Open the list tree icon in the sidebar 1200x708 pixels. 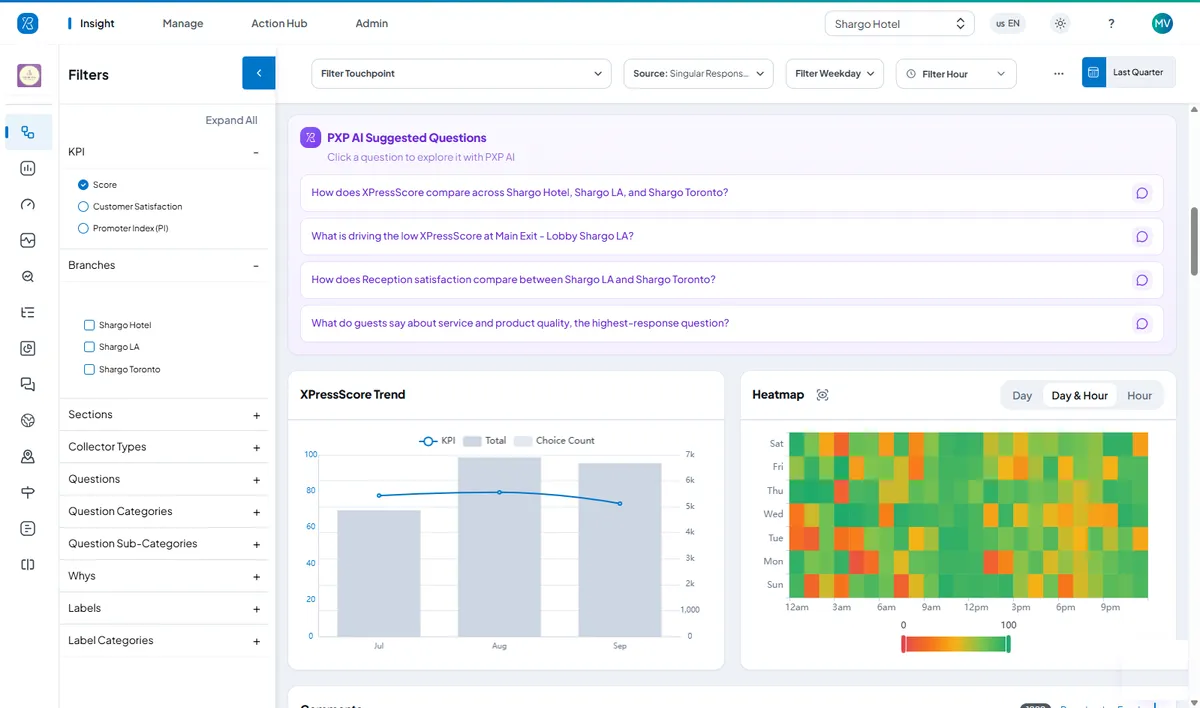(28, 312)
